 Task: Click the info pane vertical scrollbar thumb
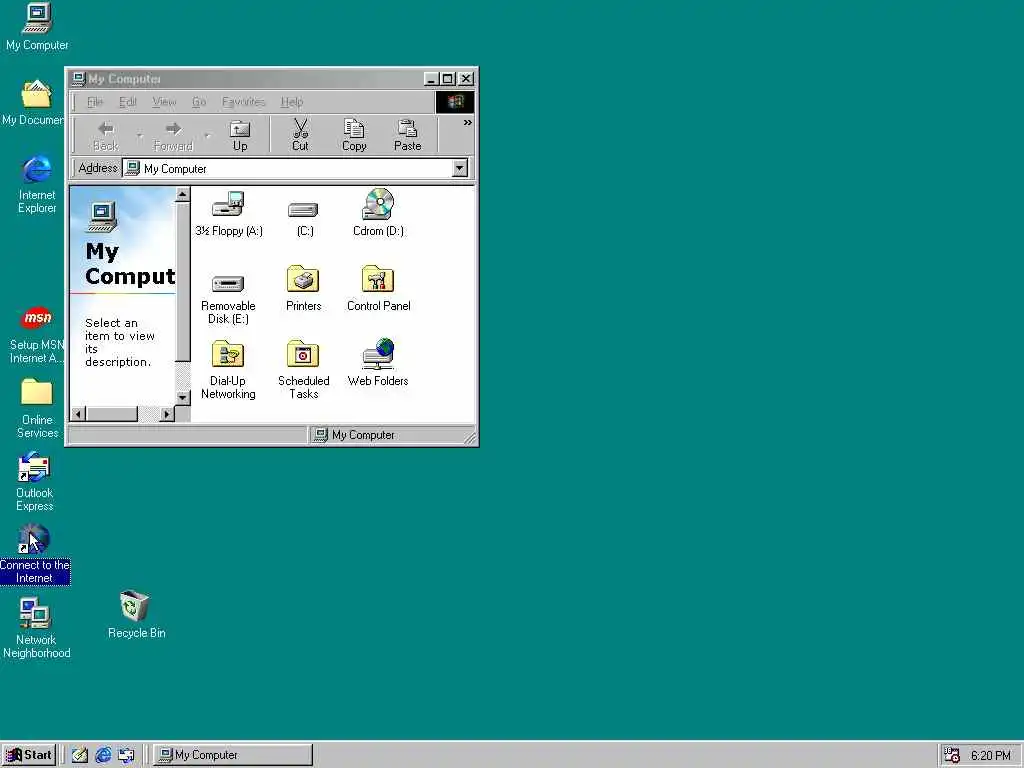click(182, 281)
